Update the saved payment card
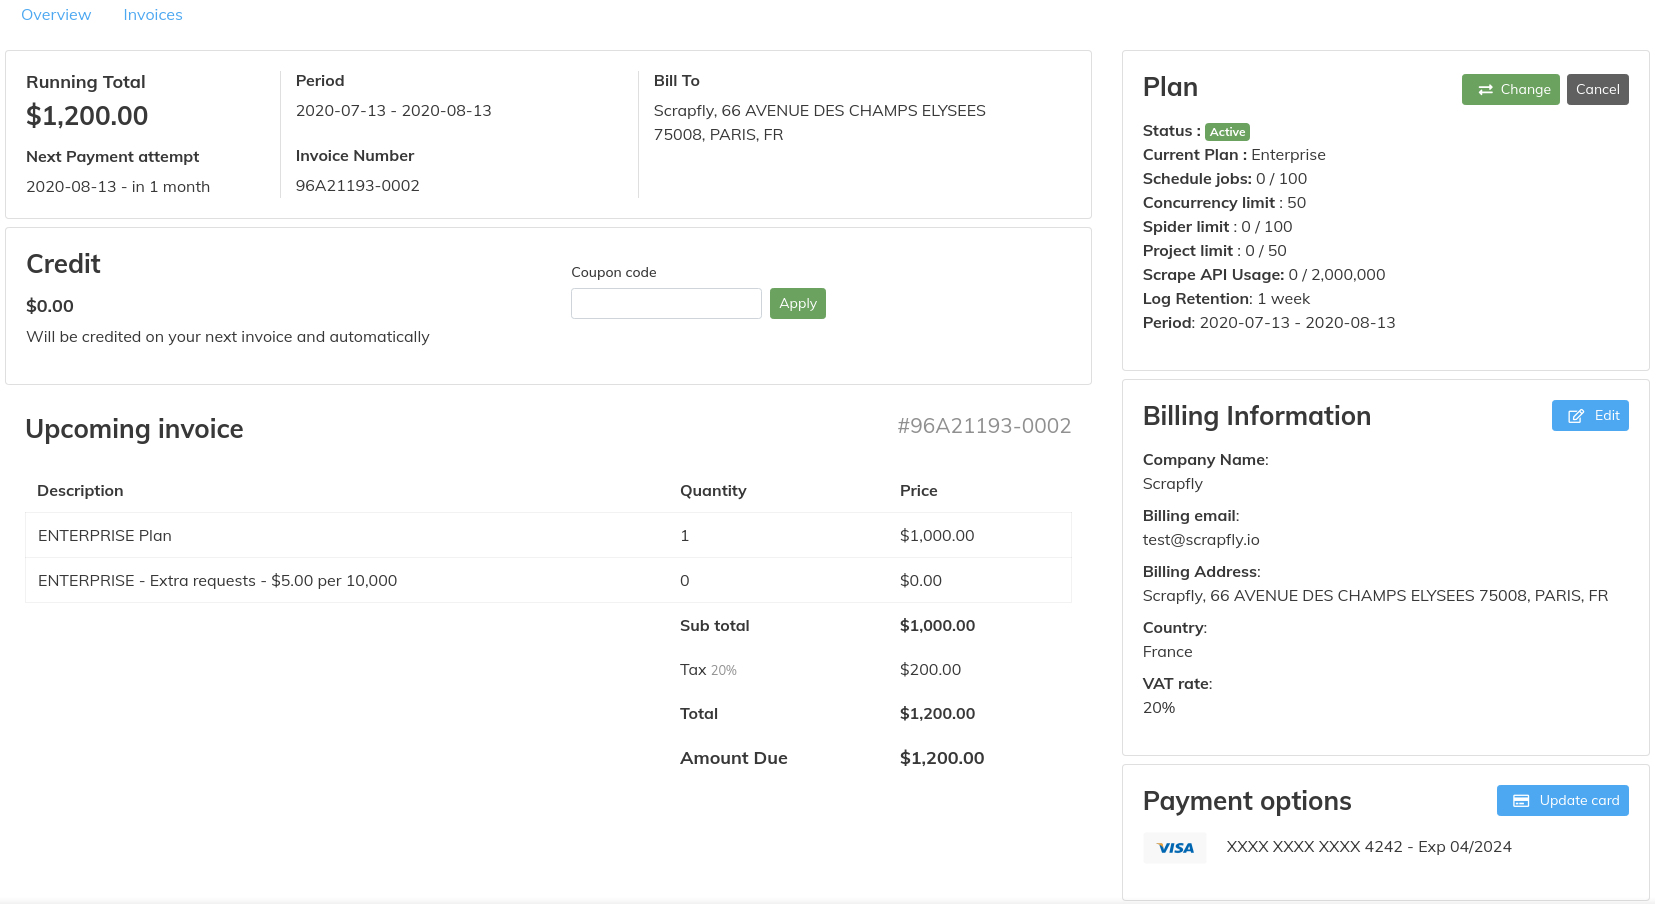Image resolution: width=1655 pixels, height=904 pixels. pos(1562,800)
